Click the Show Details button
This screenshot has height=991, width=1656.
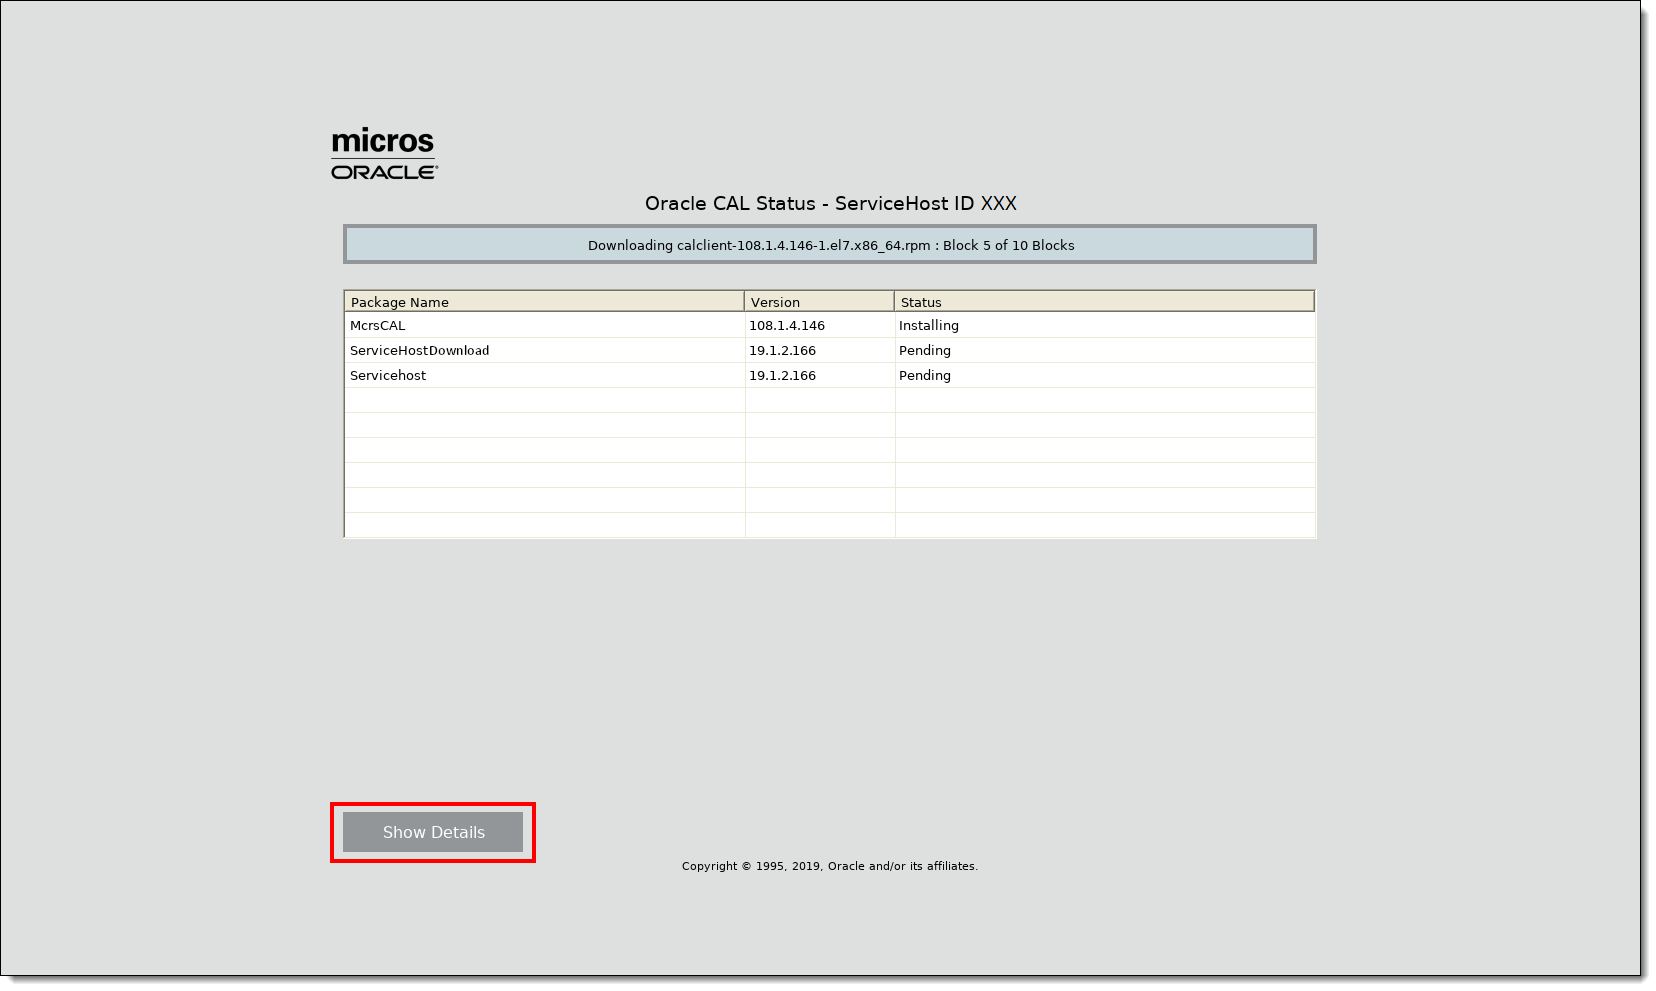432,832
